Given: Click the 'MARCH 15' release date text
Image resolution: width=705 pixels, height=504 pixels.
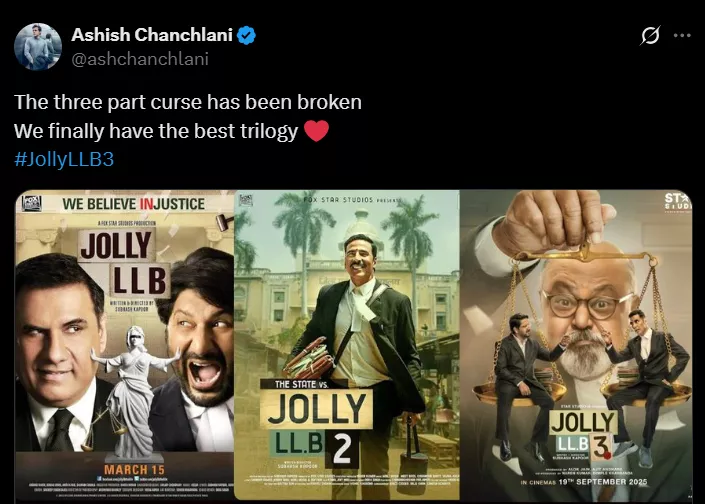Looking at the screenshot, I should 134,470.
